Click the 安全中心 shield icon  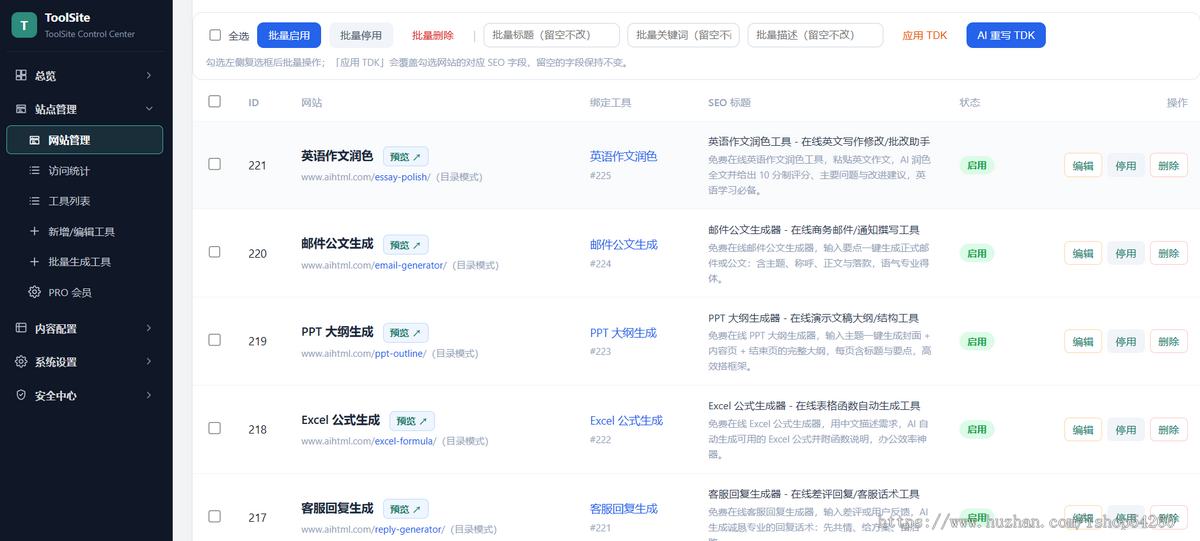pyautogui.click(x=21, y=395)
